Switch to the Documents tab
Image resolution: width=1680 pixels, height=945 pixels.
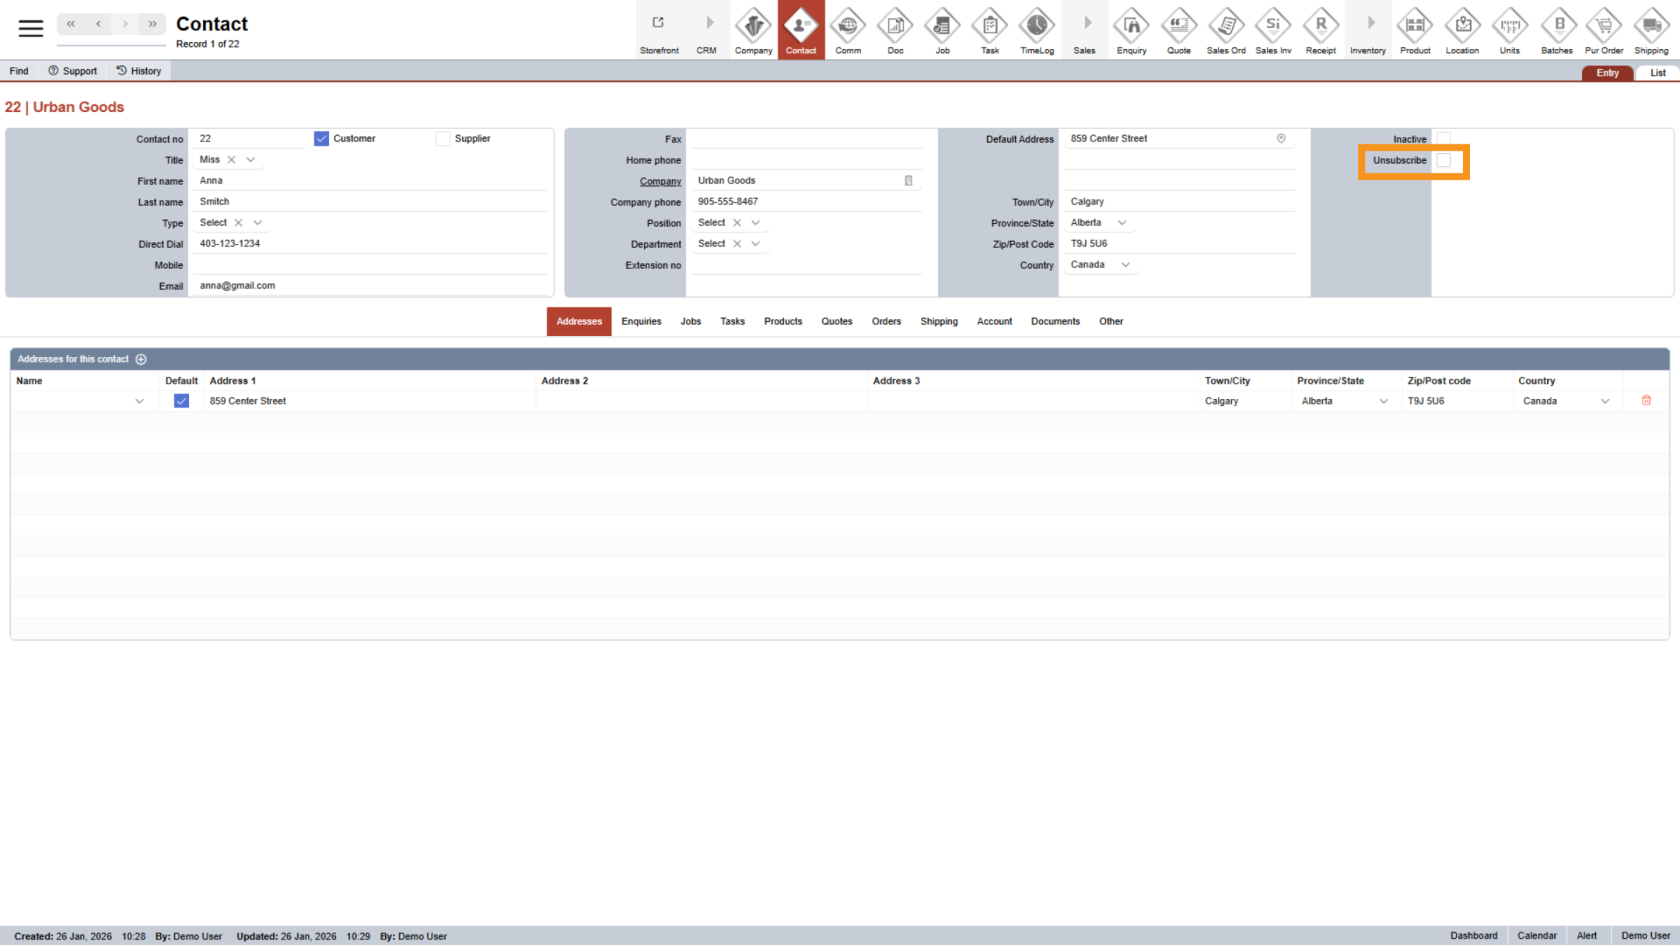[x=1055, y=321]
